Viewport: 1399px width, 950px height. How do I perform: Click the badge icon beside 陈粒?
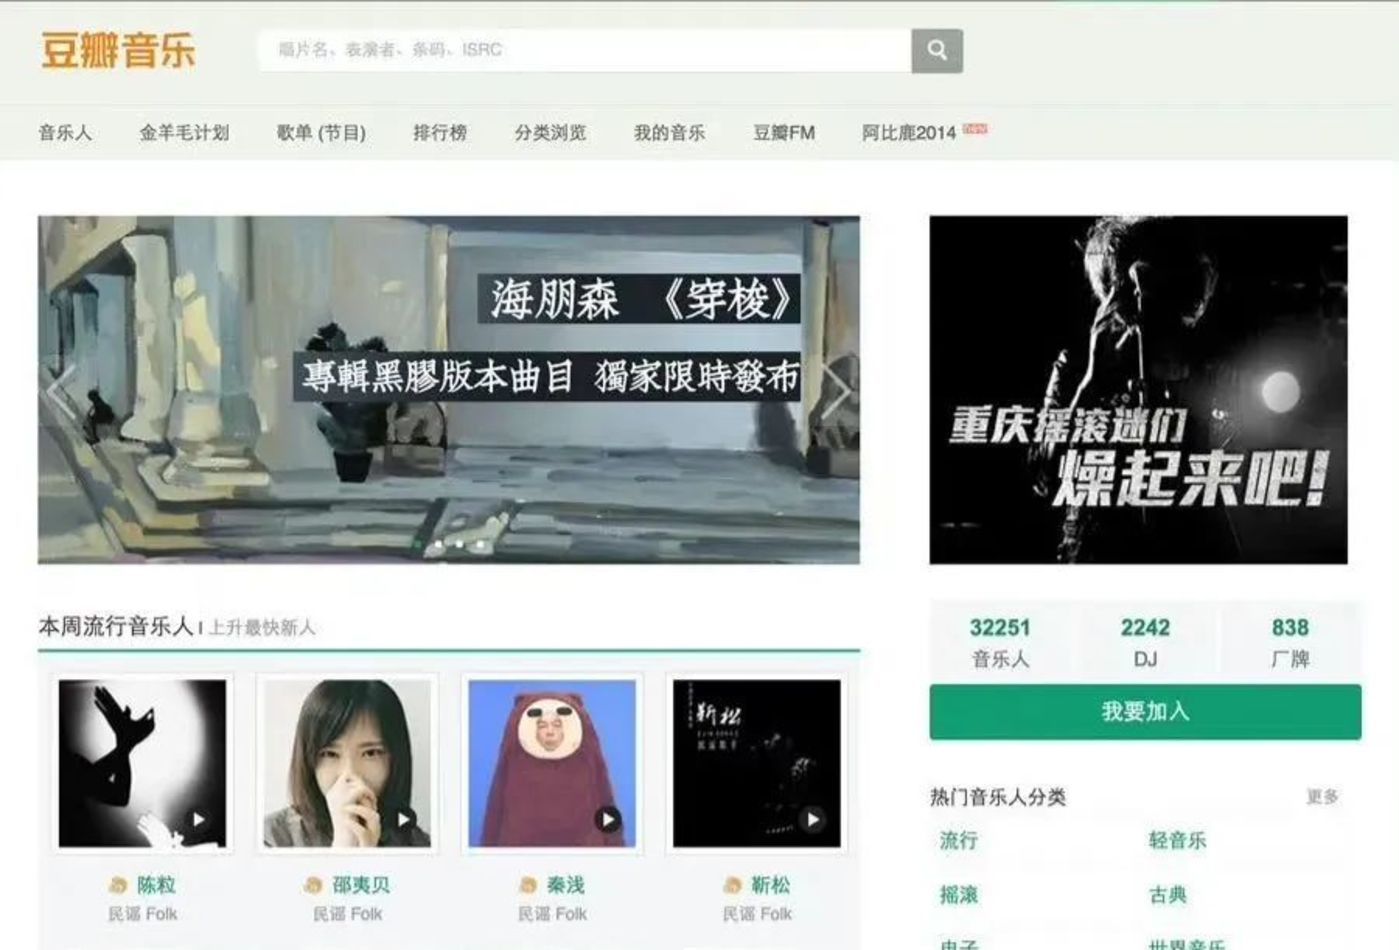(x=119, y=885)
